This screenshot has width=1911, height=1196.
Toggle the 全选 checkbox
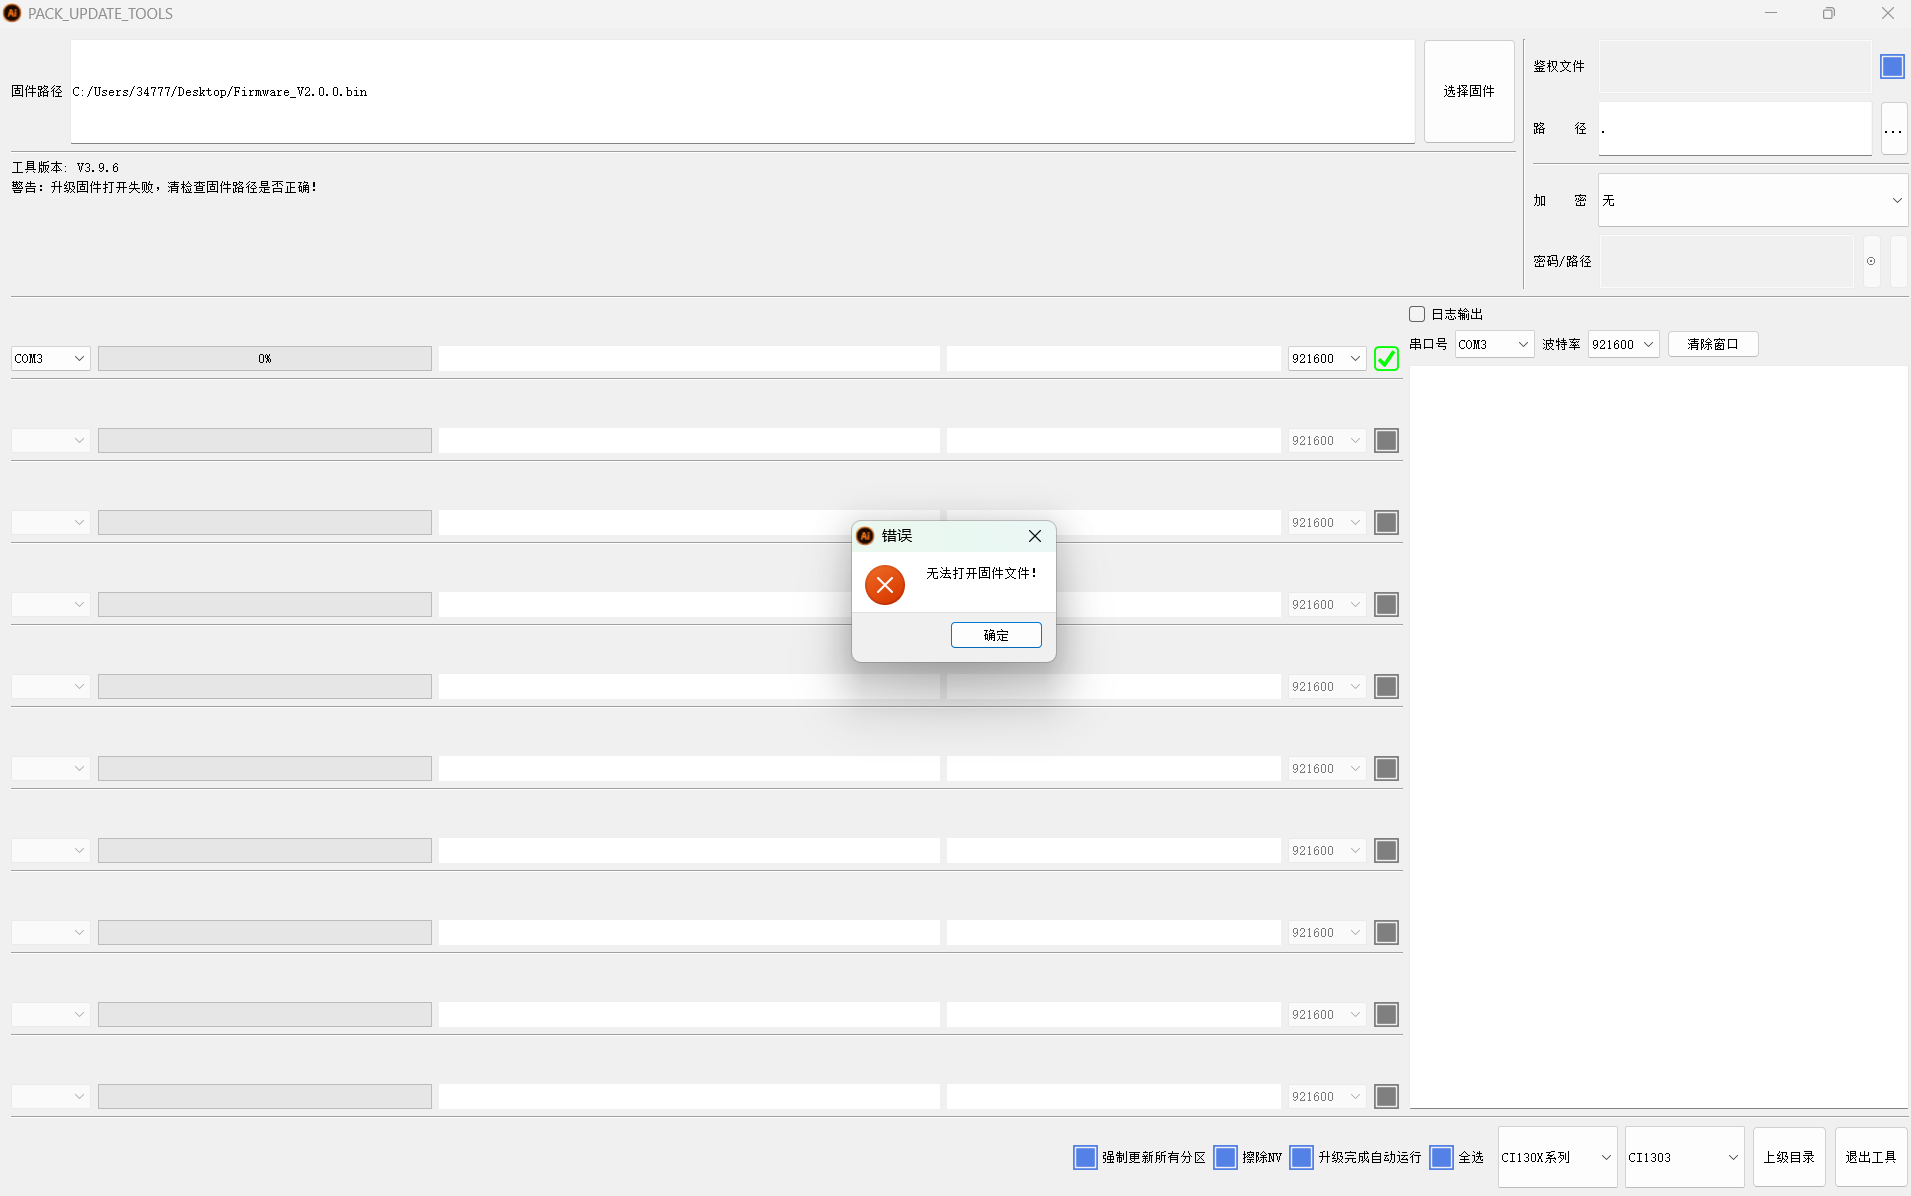pos(1441,1157)
